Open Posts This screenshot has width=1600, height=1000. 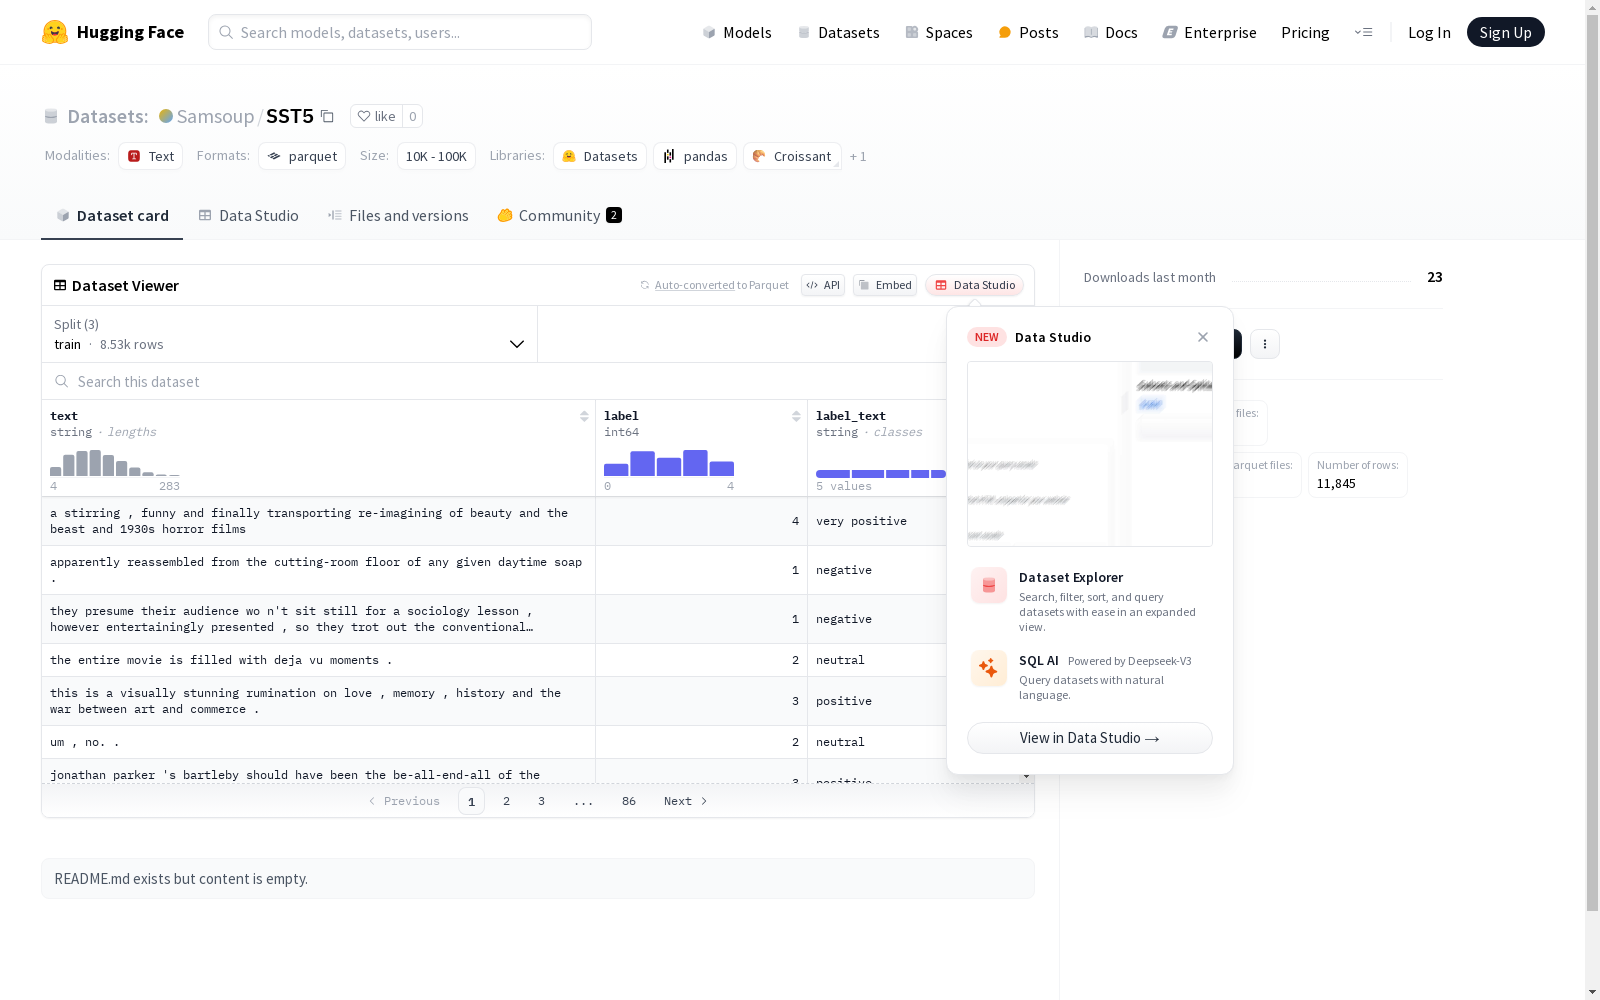(1028, 32)
